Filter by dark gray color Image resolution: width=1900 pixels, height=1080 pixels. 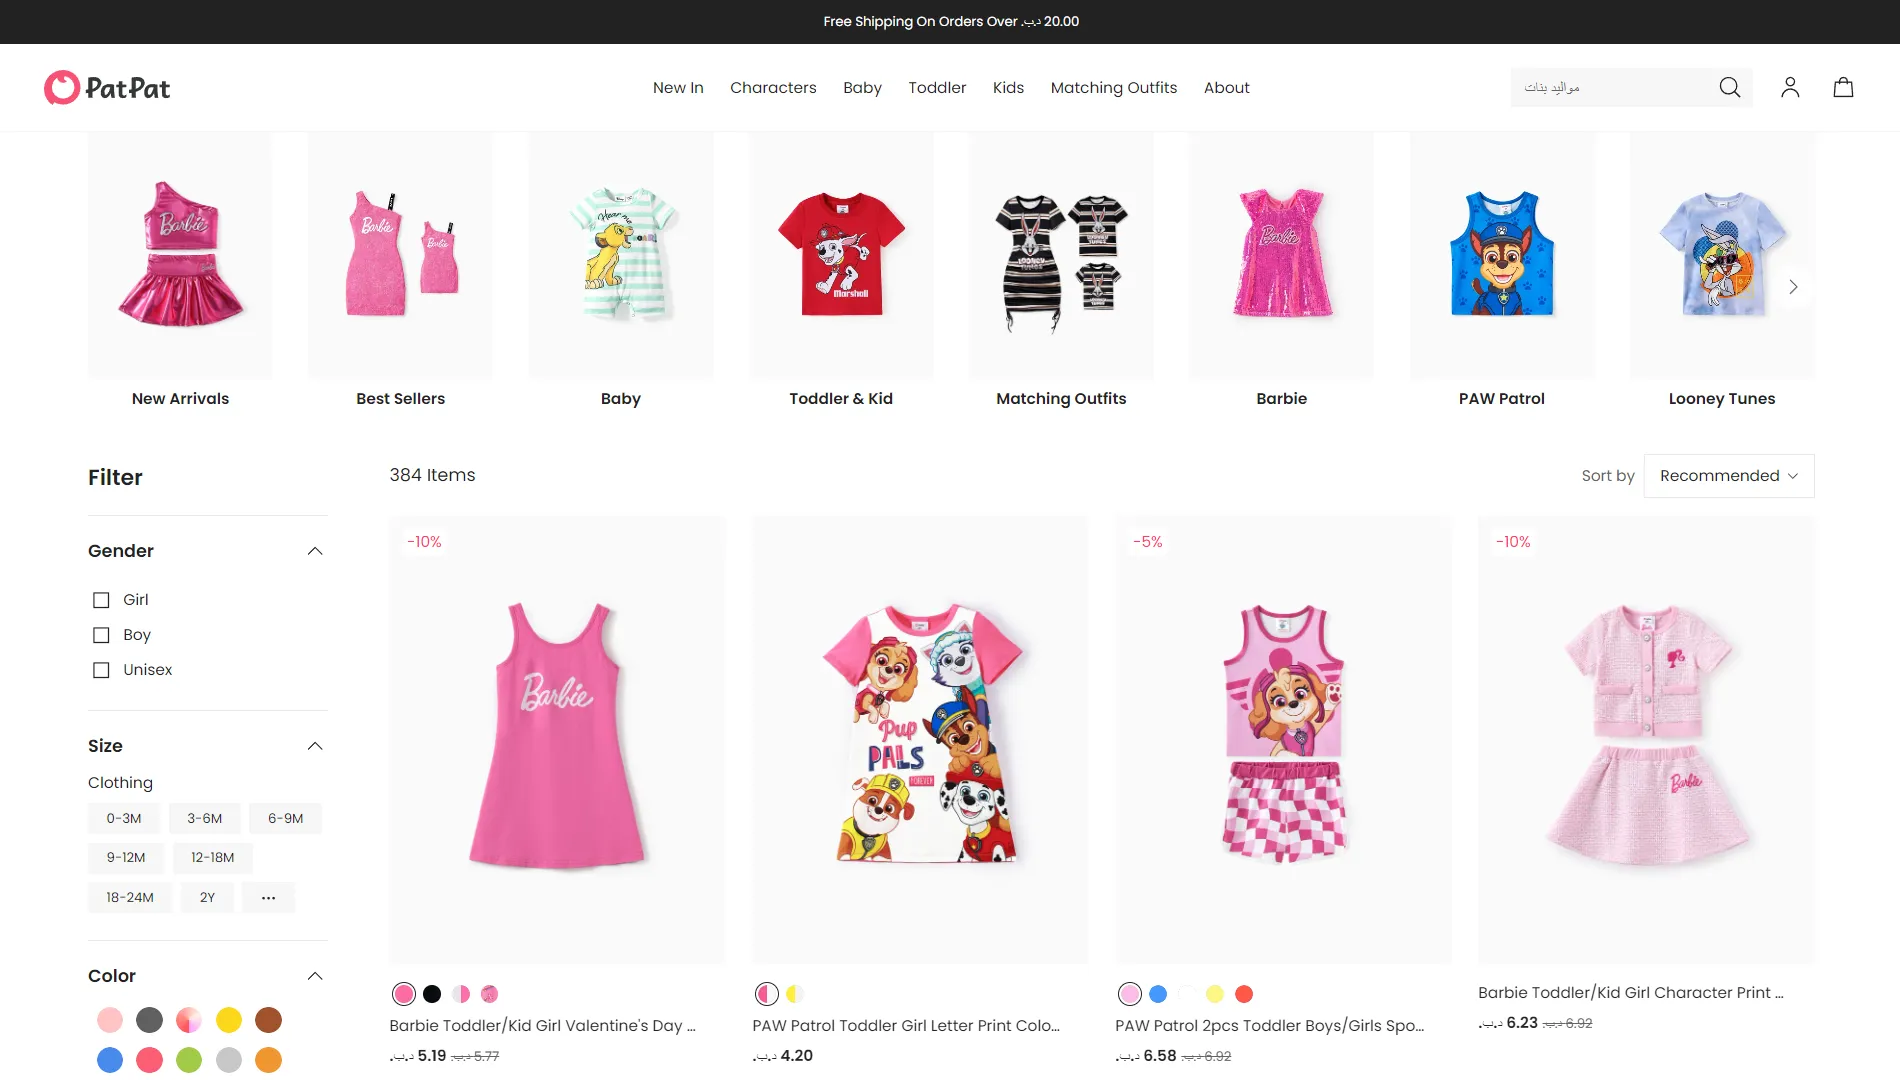150,1020
